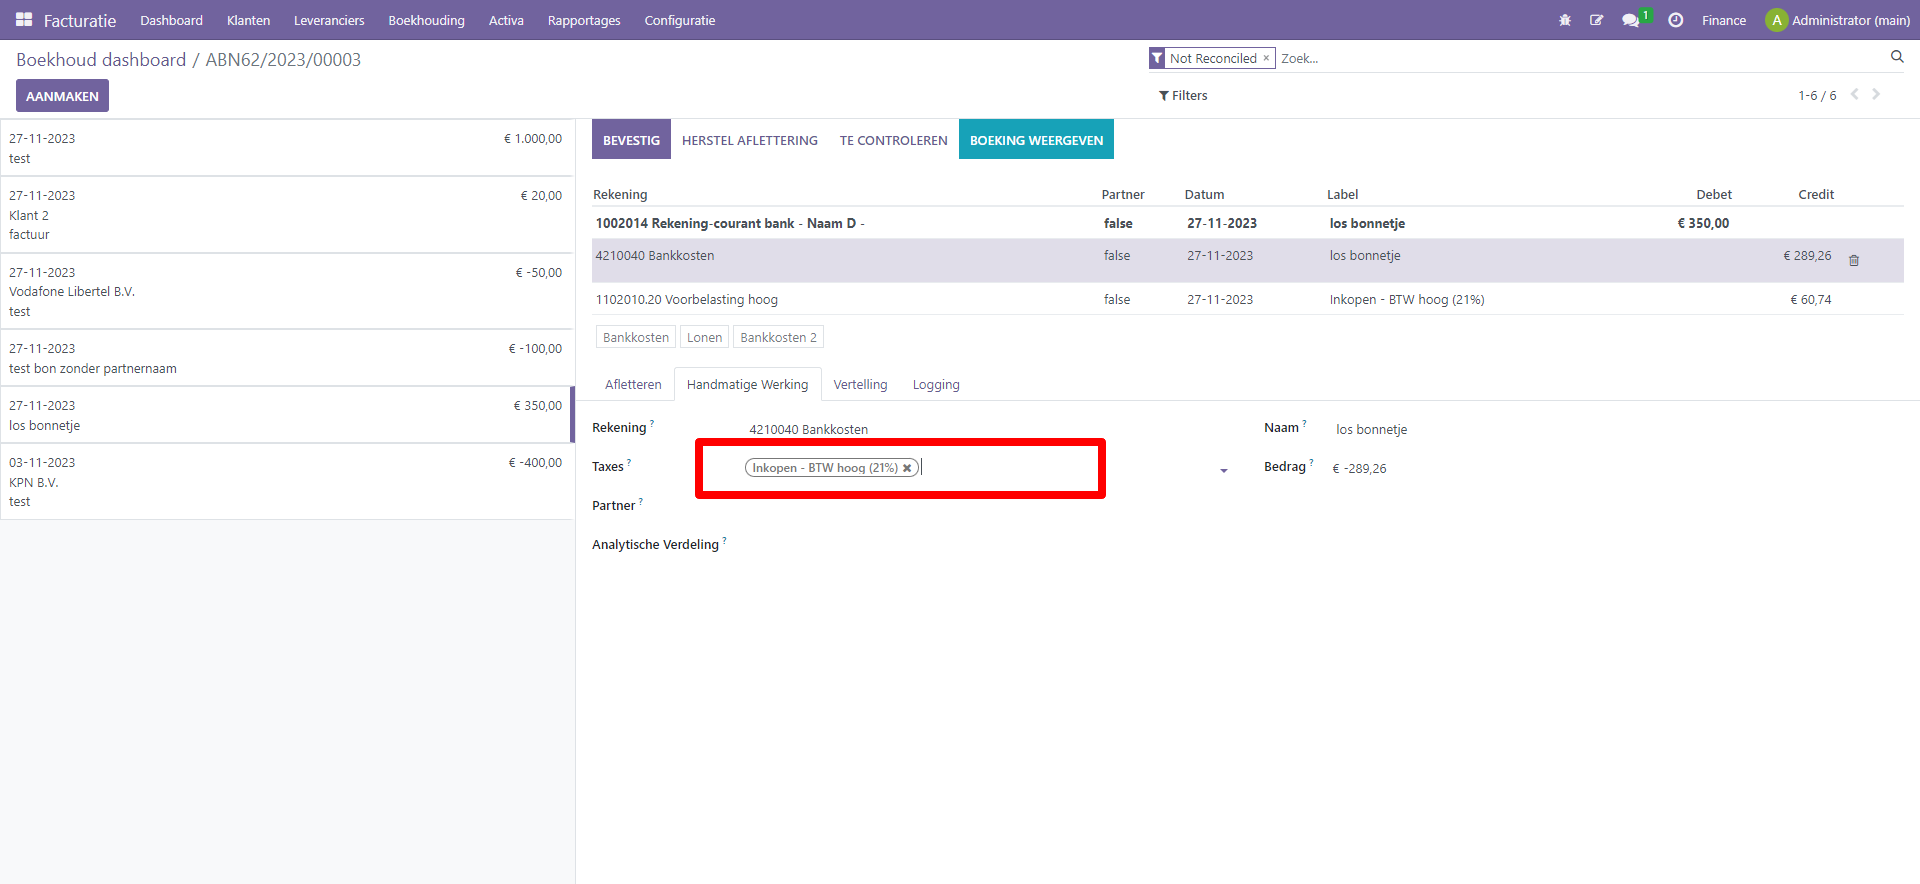Go to the next page arrow

[1876, 94]
